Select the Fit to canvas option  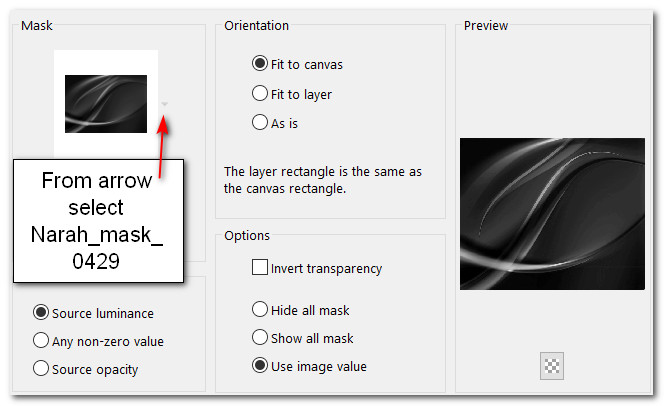coord(260,65)
